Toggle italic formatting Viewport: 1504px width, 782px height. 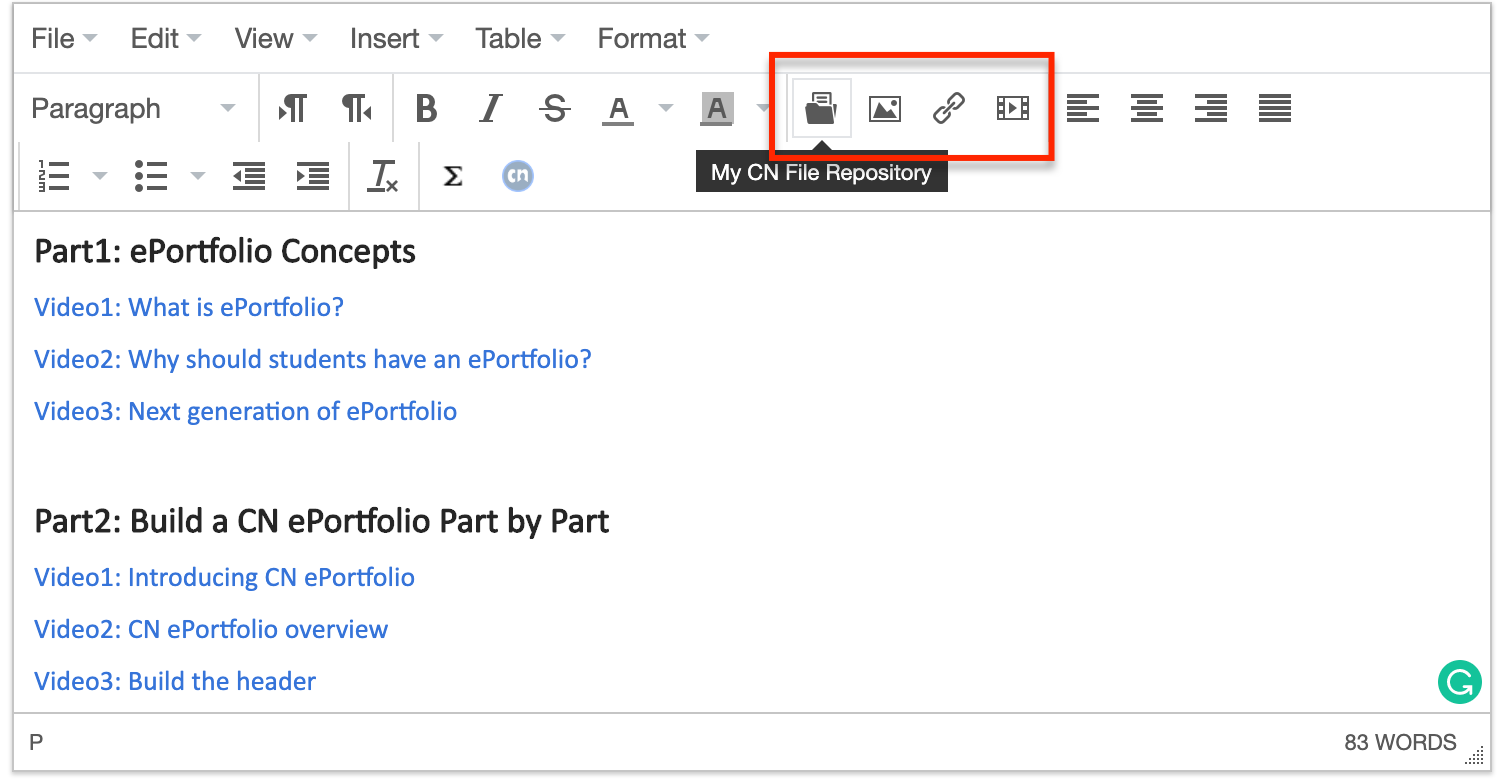click(490, 108)
